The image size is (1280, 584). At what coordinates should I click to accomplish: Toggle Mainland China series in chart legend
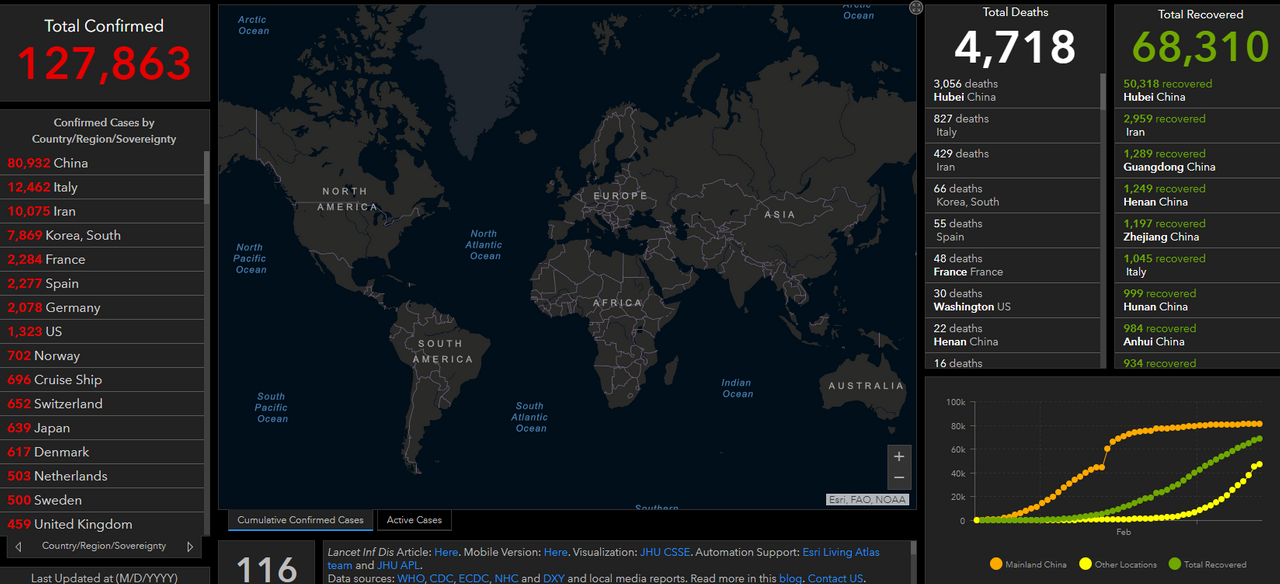click(x=1028, y=564)
